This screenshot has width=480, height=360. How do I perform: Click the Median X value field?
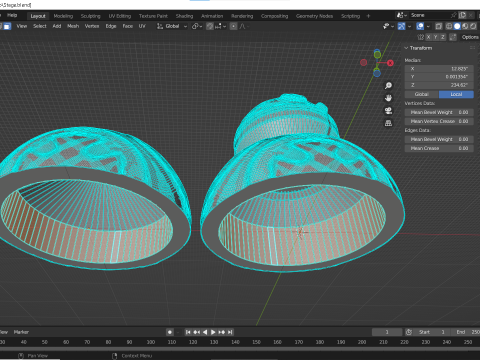point(439,69)
